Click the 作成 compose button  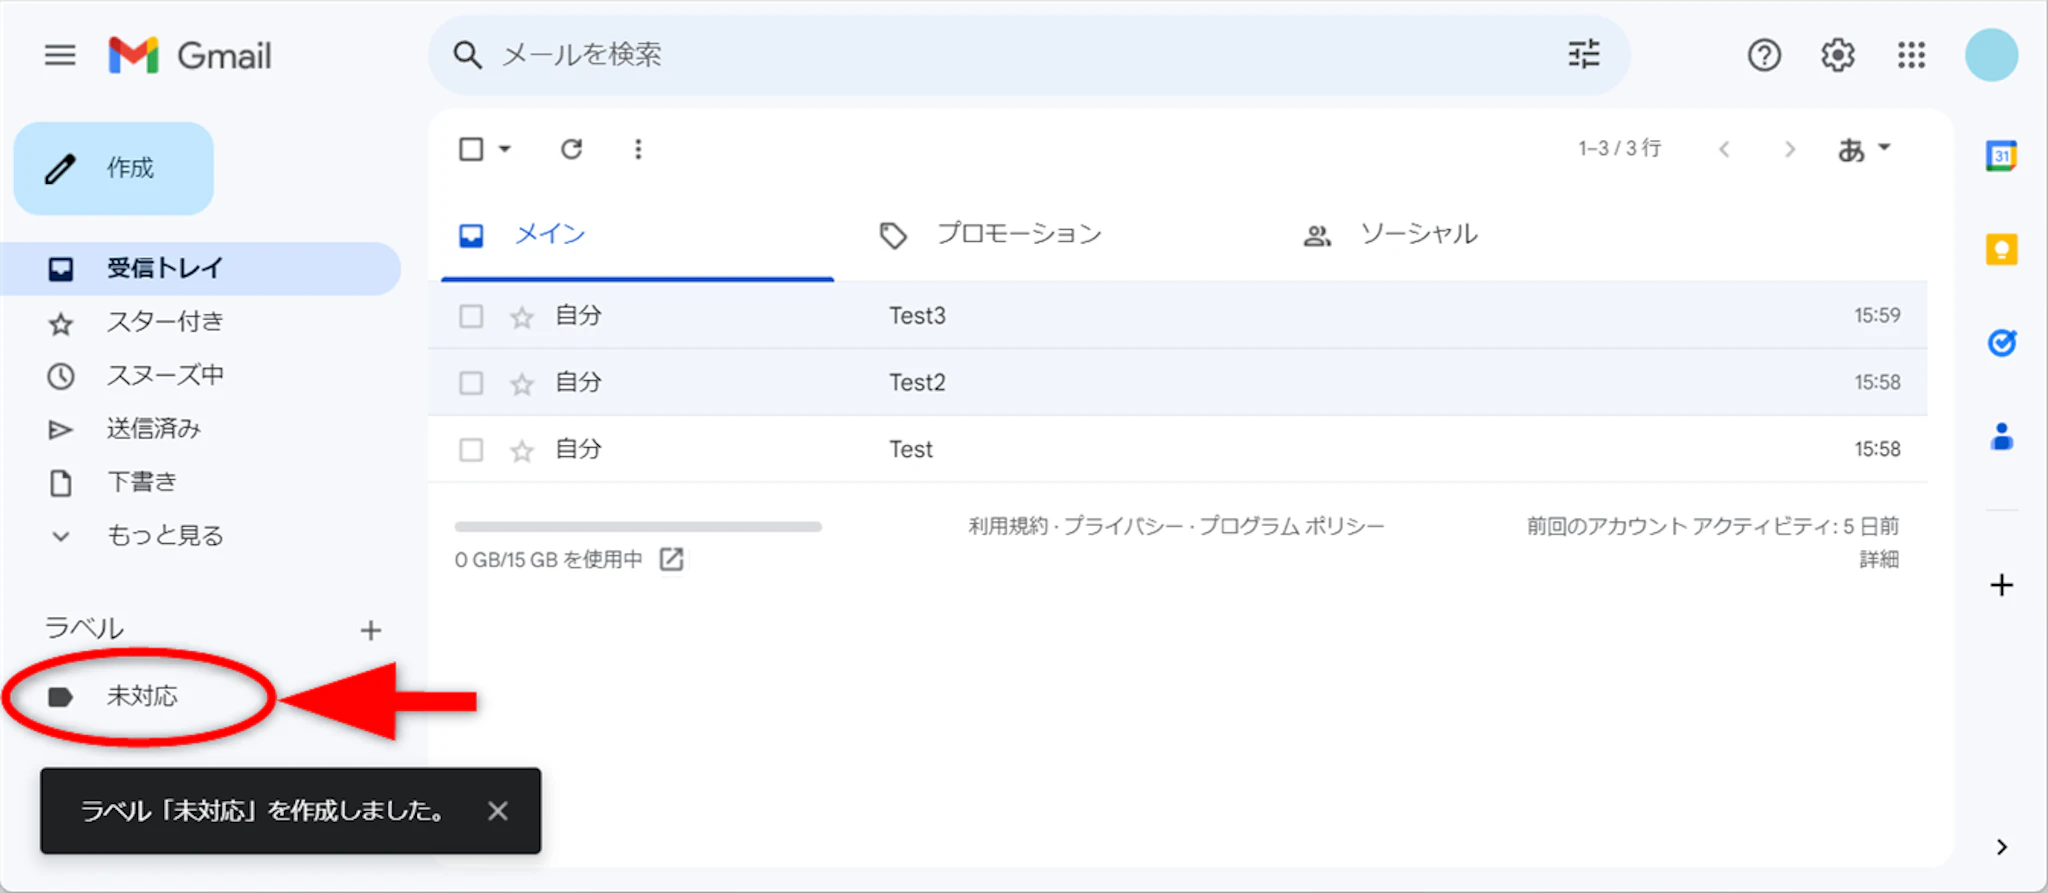point(114,168)
